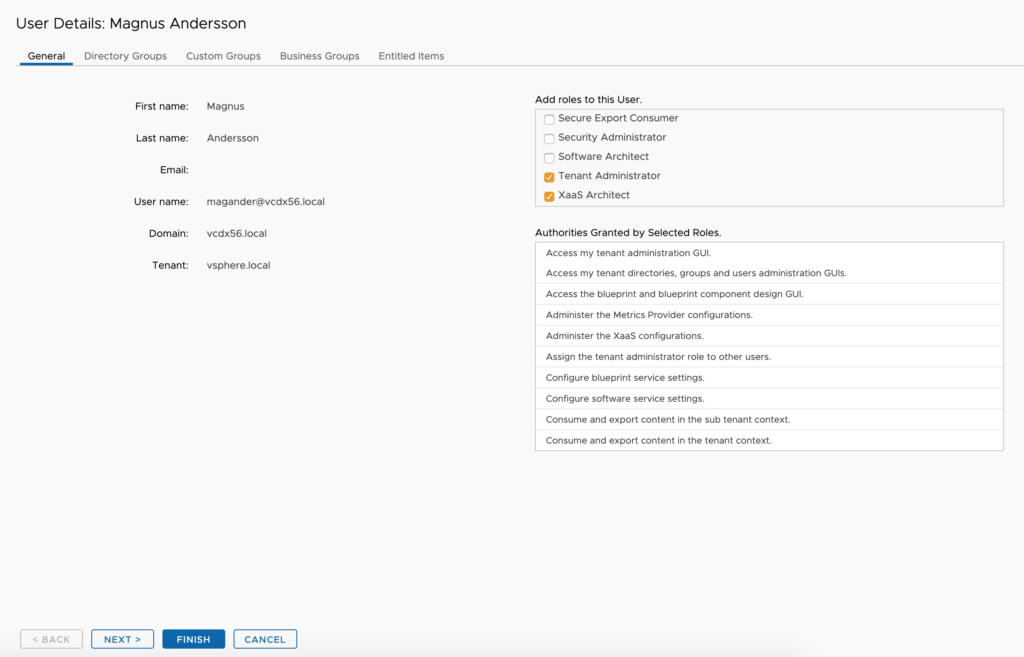Select 'Configure blueprint service settings' row

(625, 378)
